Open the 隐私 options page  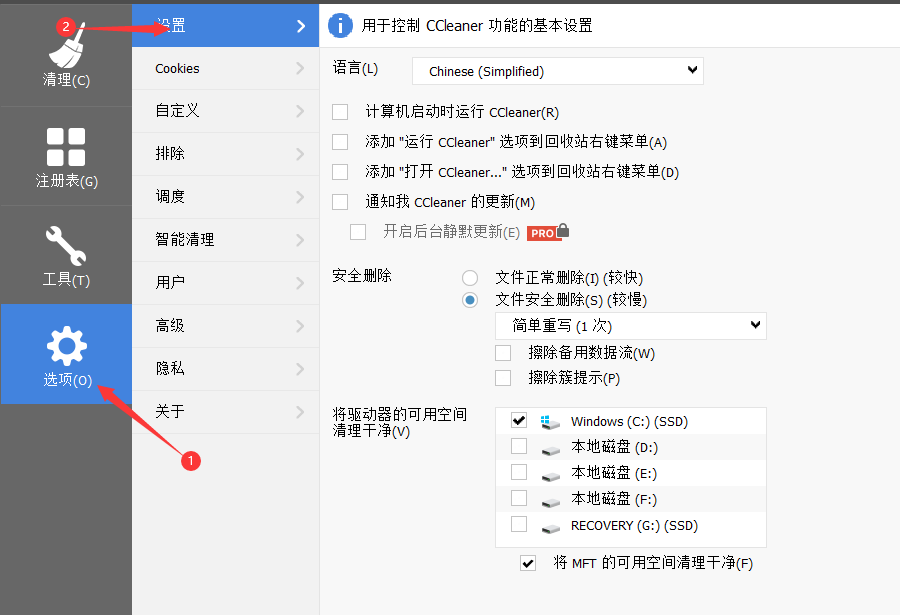[x=226, y=369]
